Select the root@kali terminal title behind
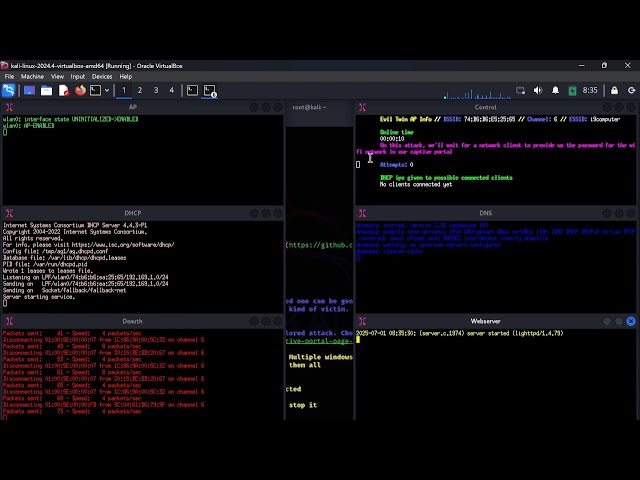This screenshot has height=480, width=640. click(309, 107)
